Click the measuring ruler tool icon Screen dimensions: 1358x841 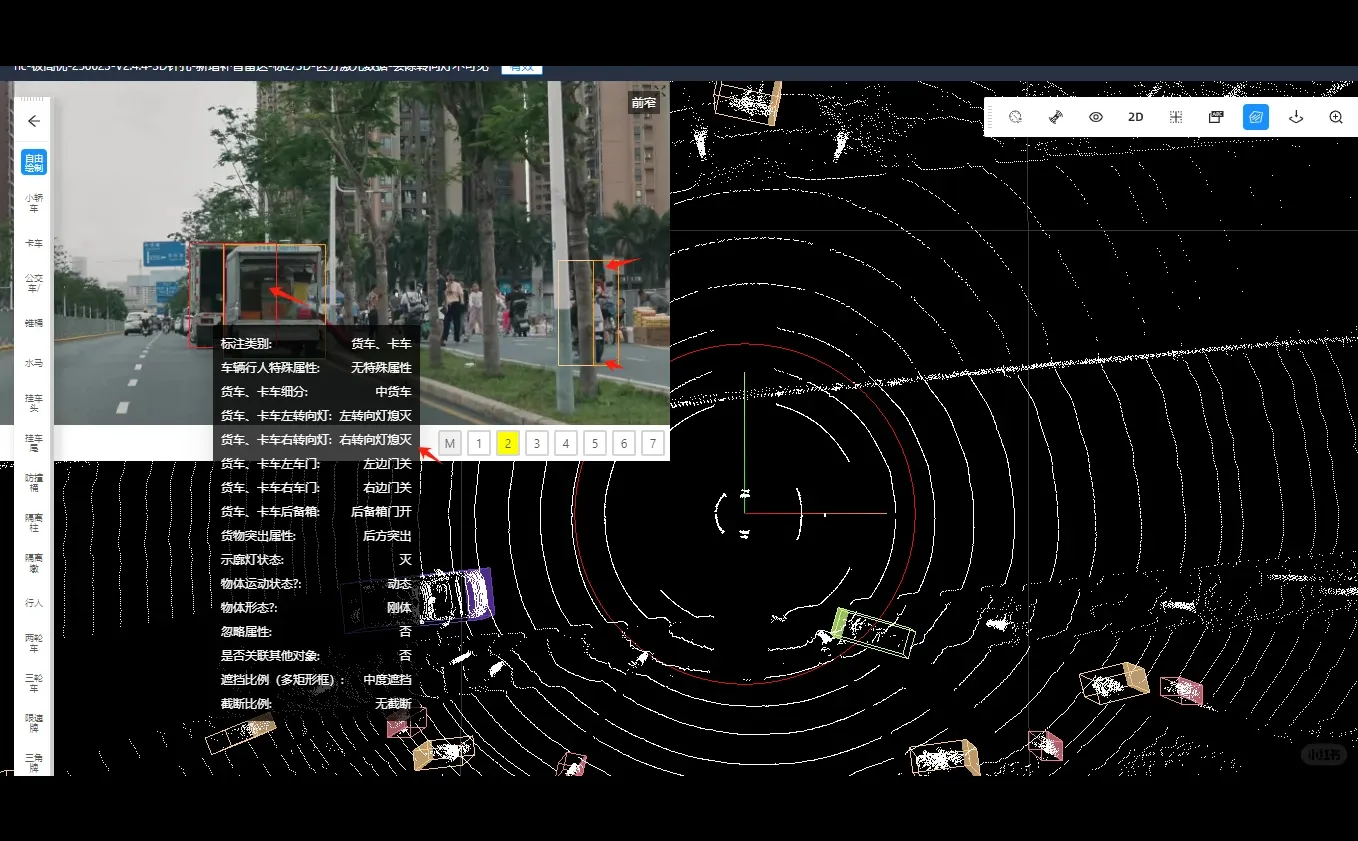click(x=1056, y=117)
